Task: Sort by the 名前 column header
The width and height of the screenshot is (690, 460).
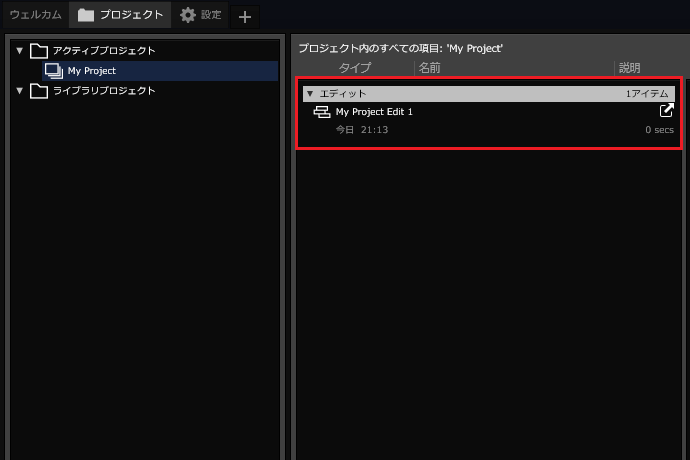Action: coord(429,68)
